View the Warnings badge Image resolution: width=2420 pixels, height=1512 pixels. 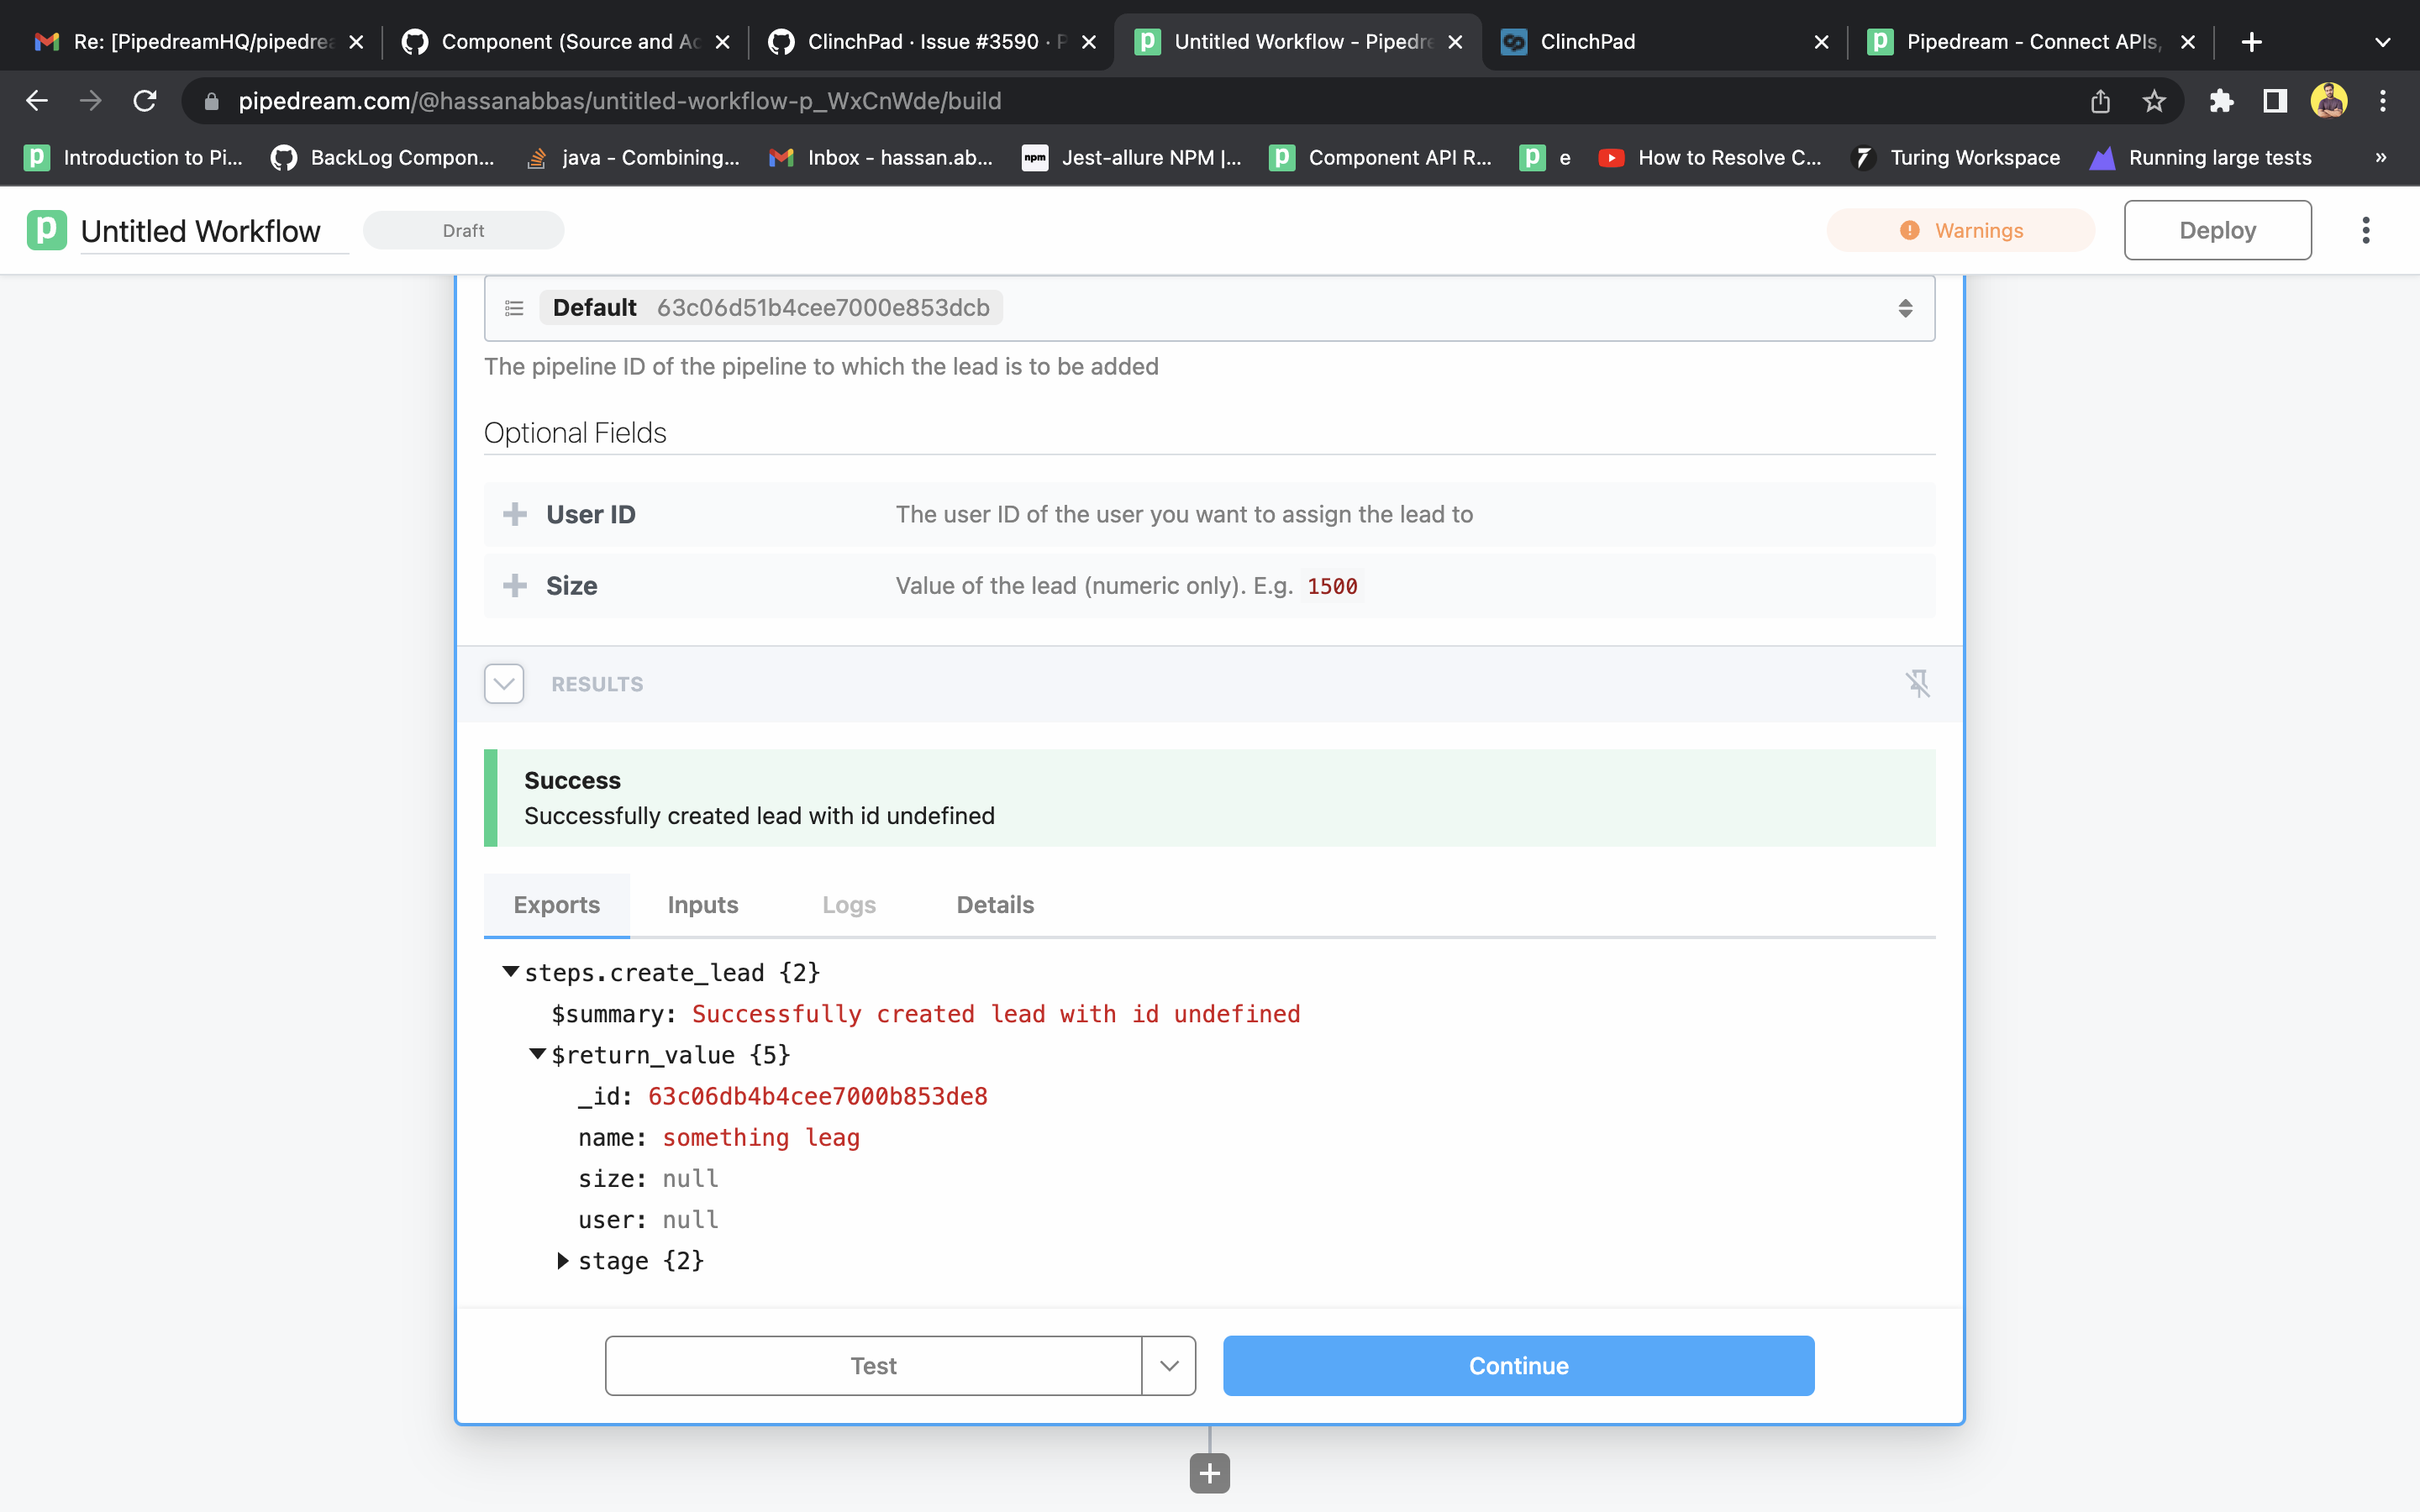point(1960,229)
